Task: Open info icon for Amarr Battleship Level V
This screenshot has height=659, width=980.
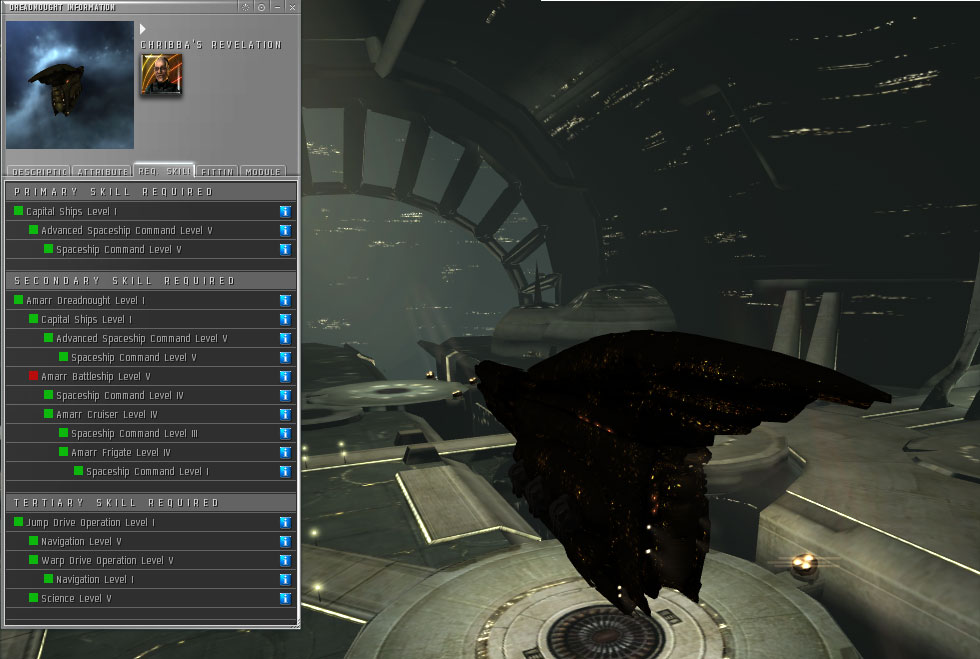Action: tap(285, 376)
